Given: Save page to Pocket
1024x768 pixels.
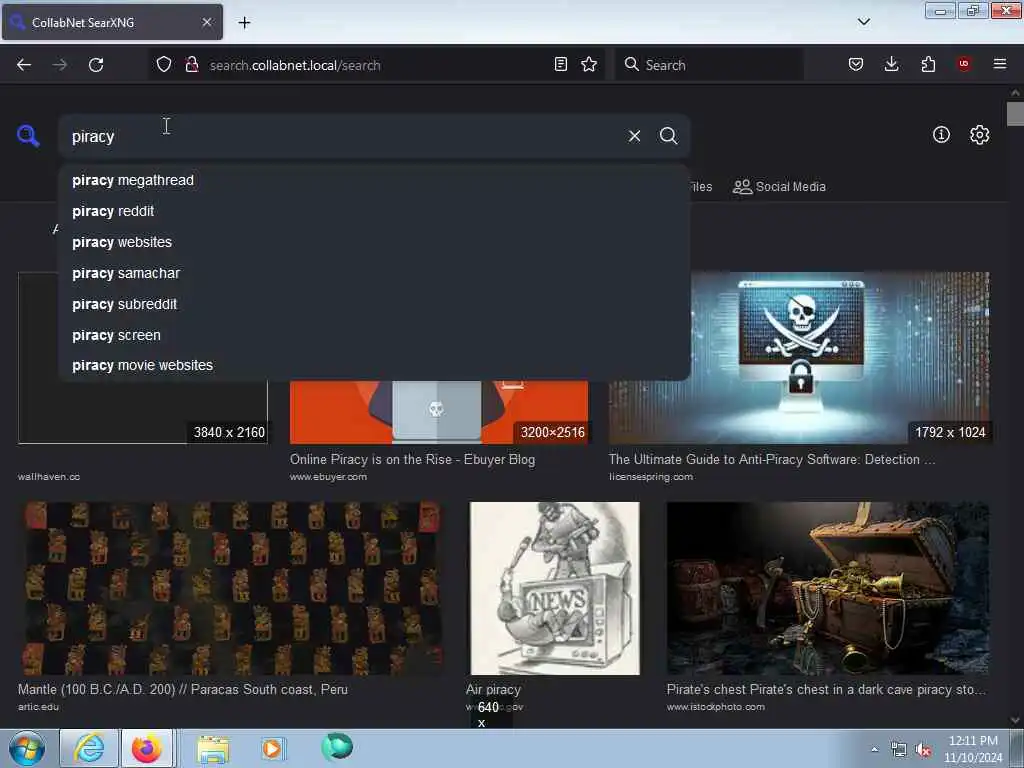Looking at the screenshot, I should tap(856, 65).
